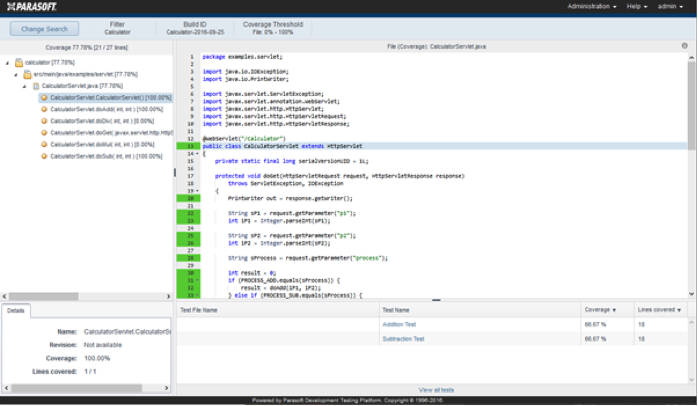The image size is (698, 406).
Task: Open the admin user dropdown
Action: [x=670, y=6]
